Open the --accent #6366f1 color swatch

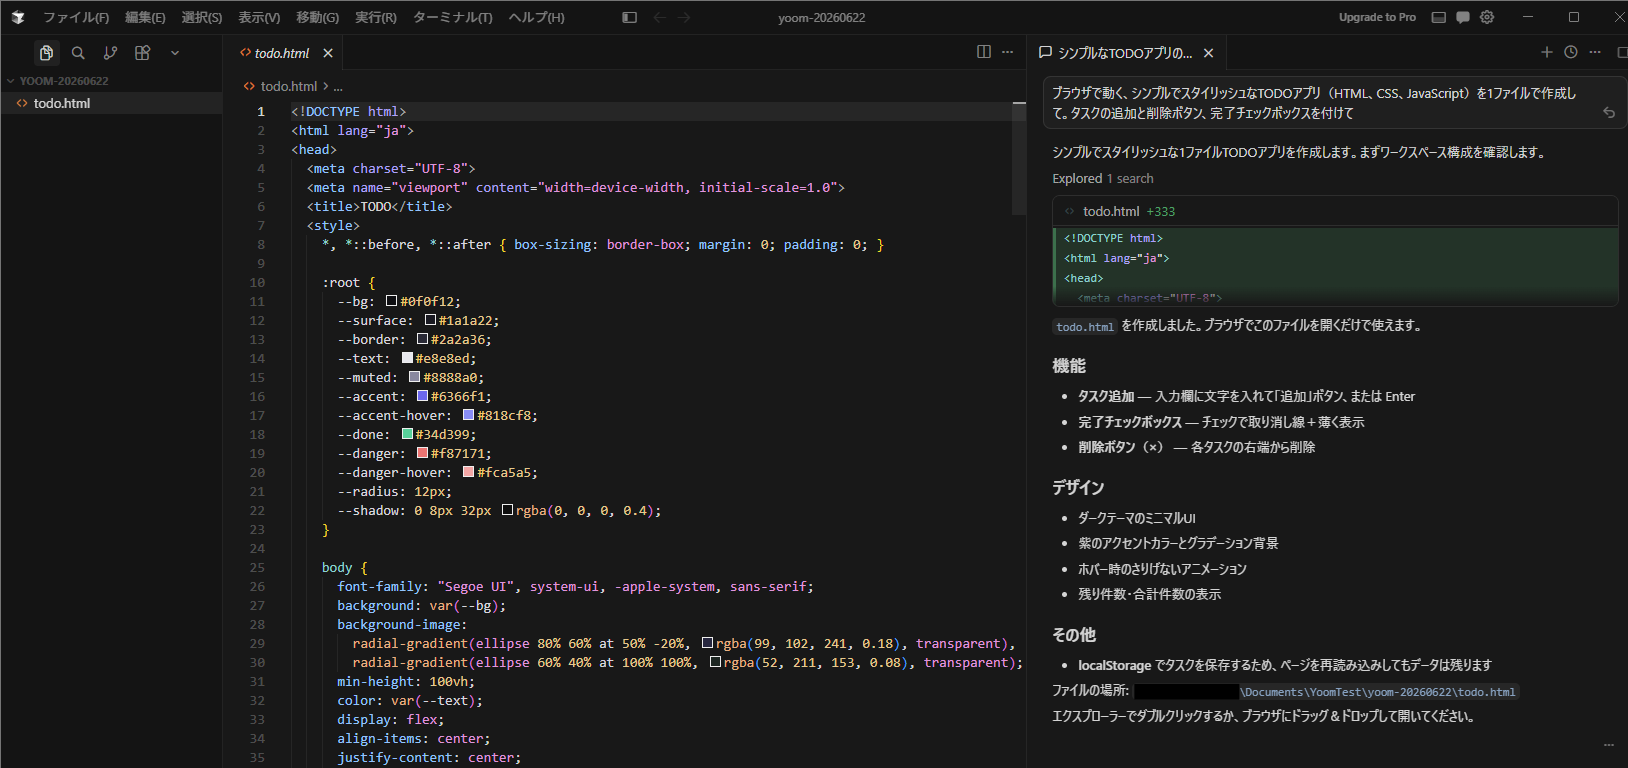[422, 396]
